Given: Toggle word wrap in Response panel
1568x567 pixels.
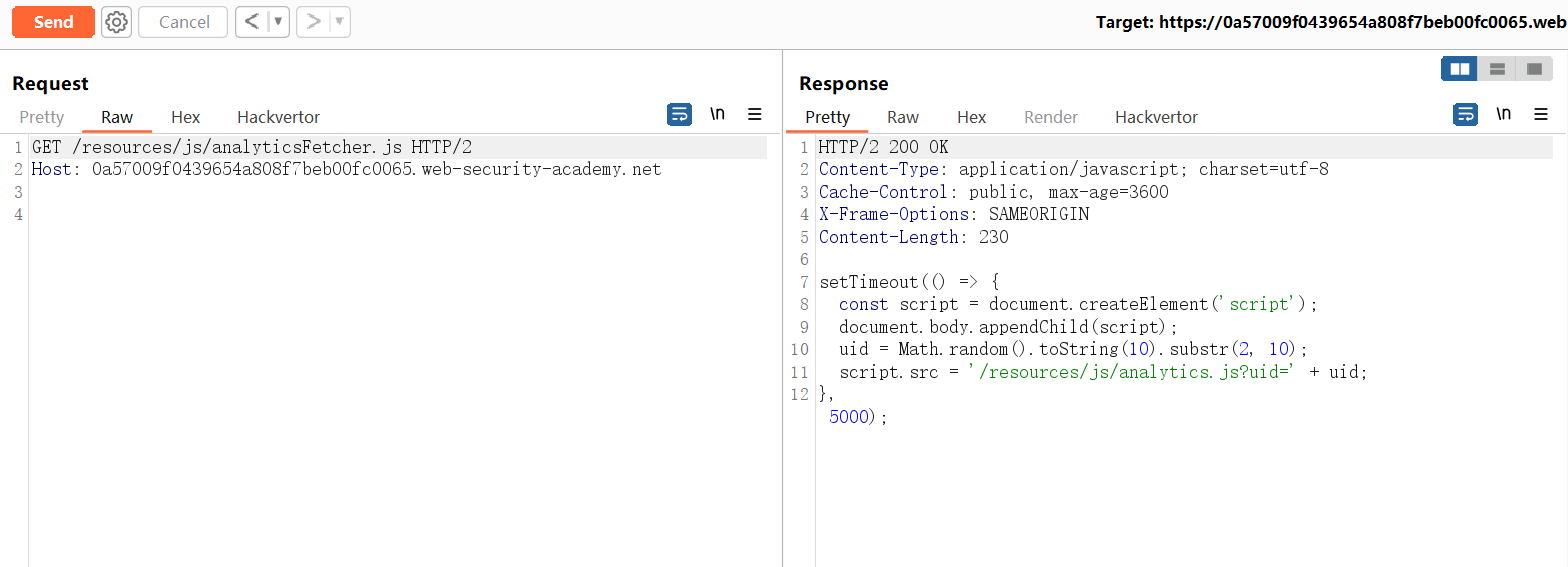Looking at the screenshot, I should pos(1465,114).
